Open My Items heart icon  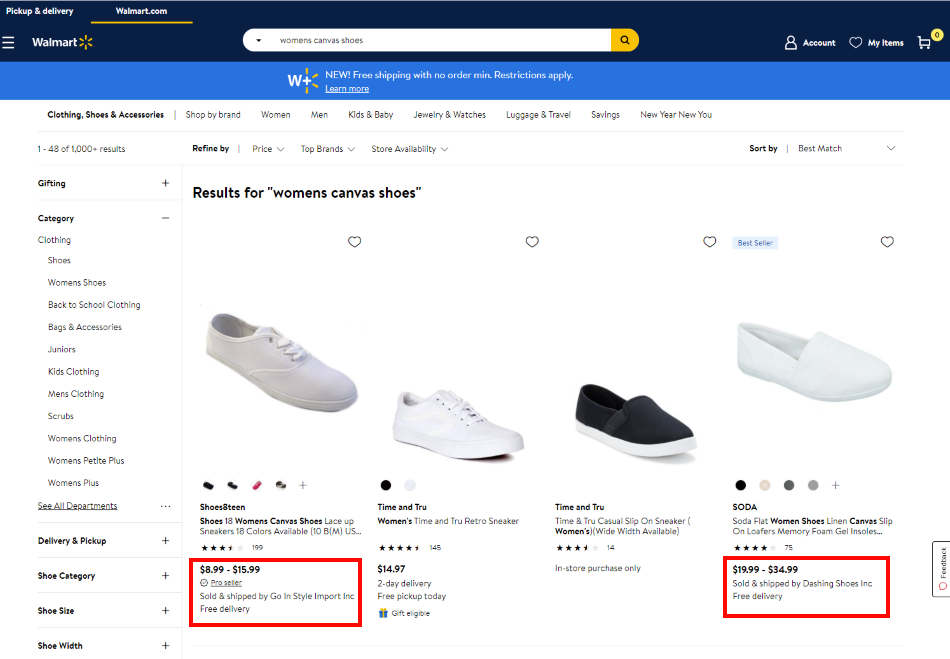pyautogui.click(x=855, y=42)
